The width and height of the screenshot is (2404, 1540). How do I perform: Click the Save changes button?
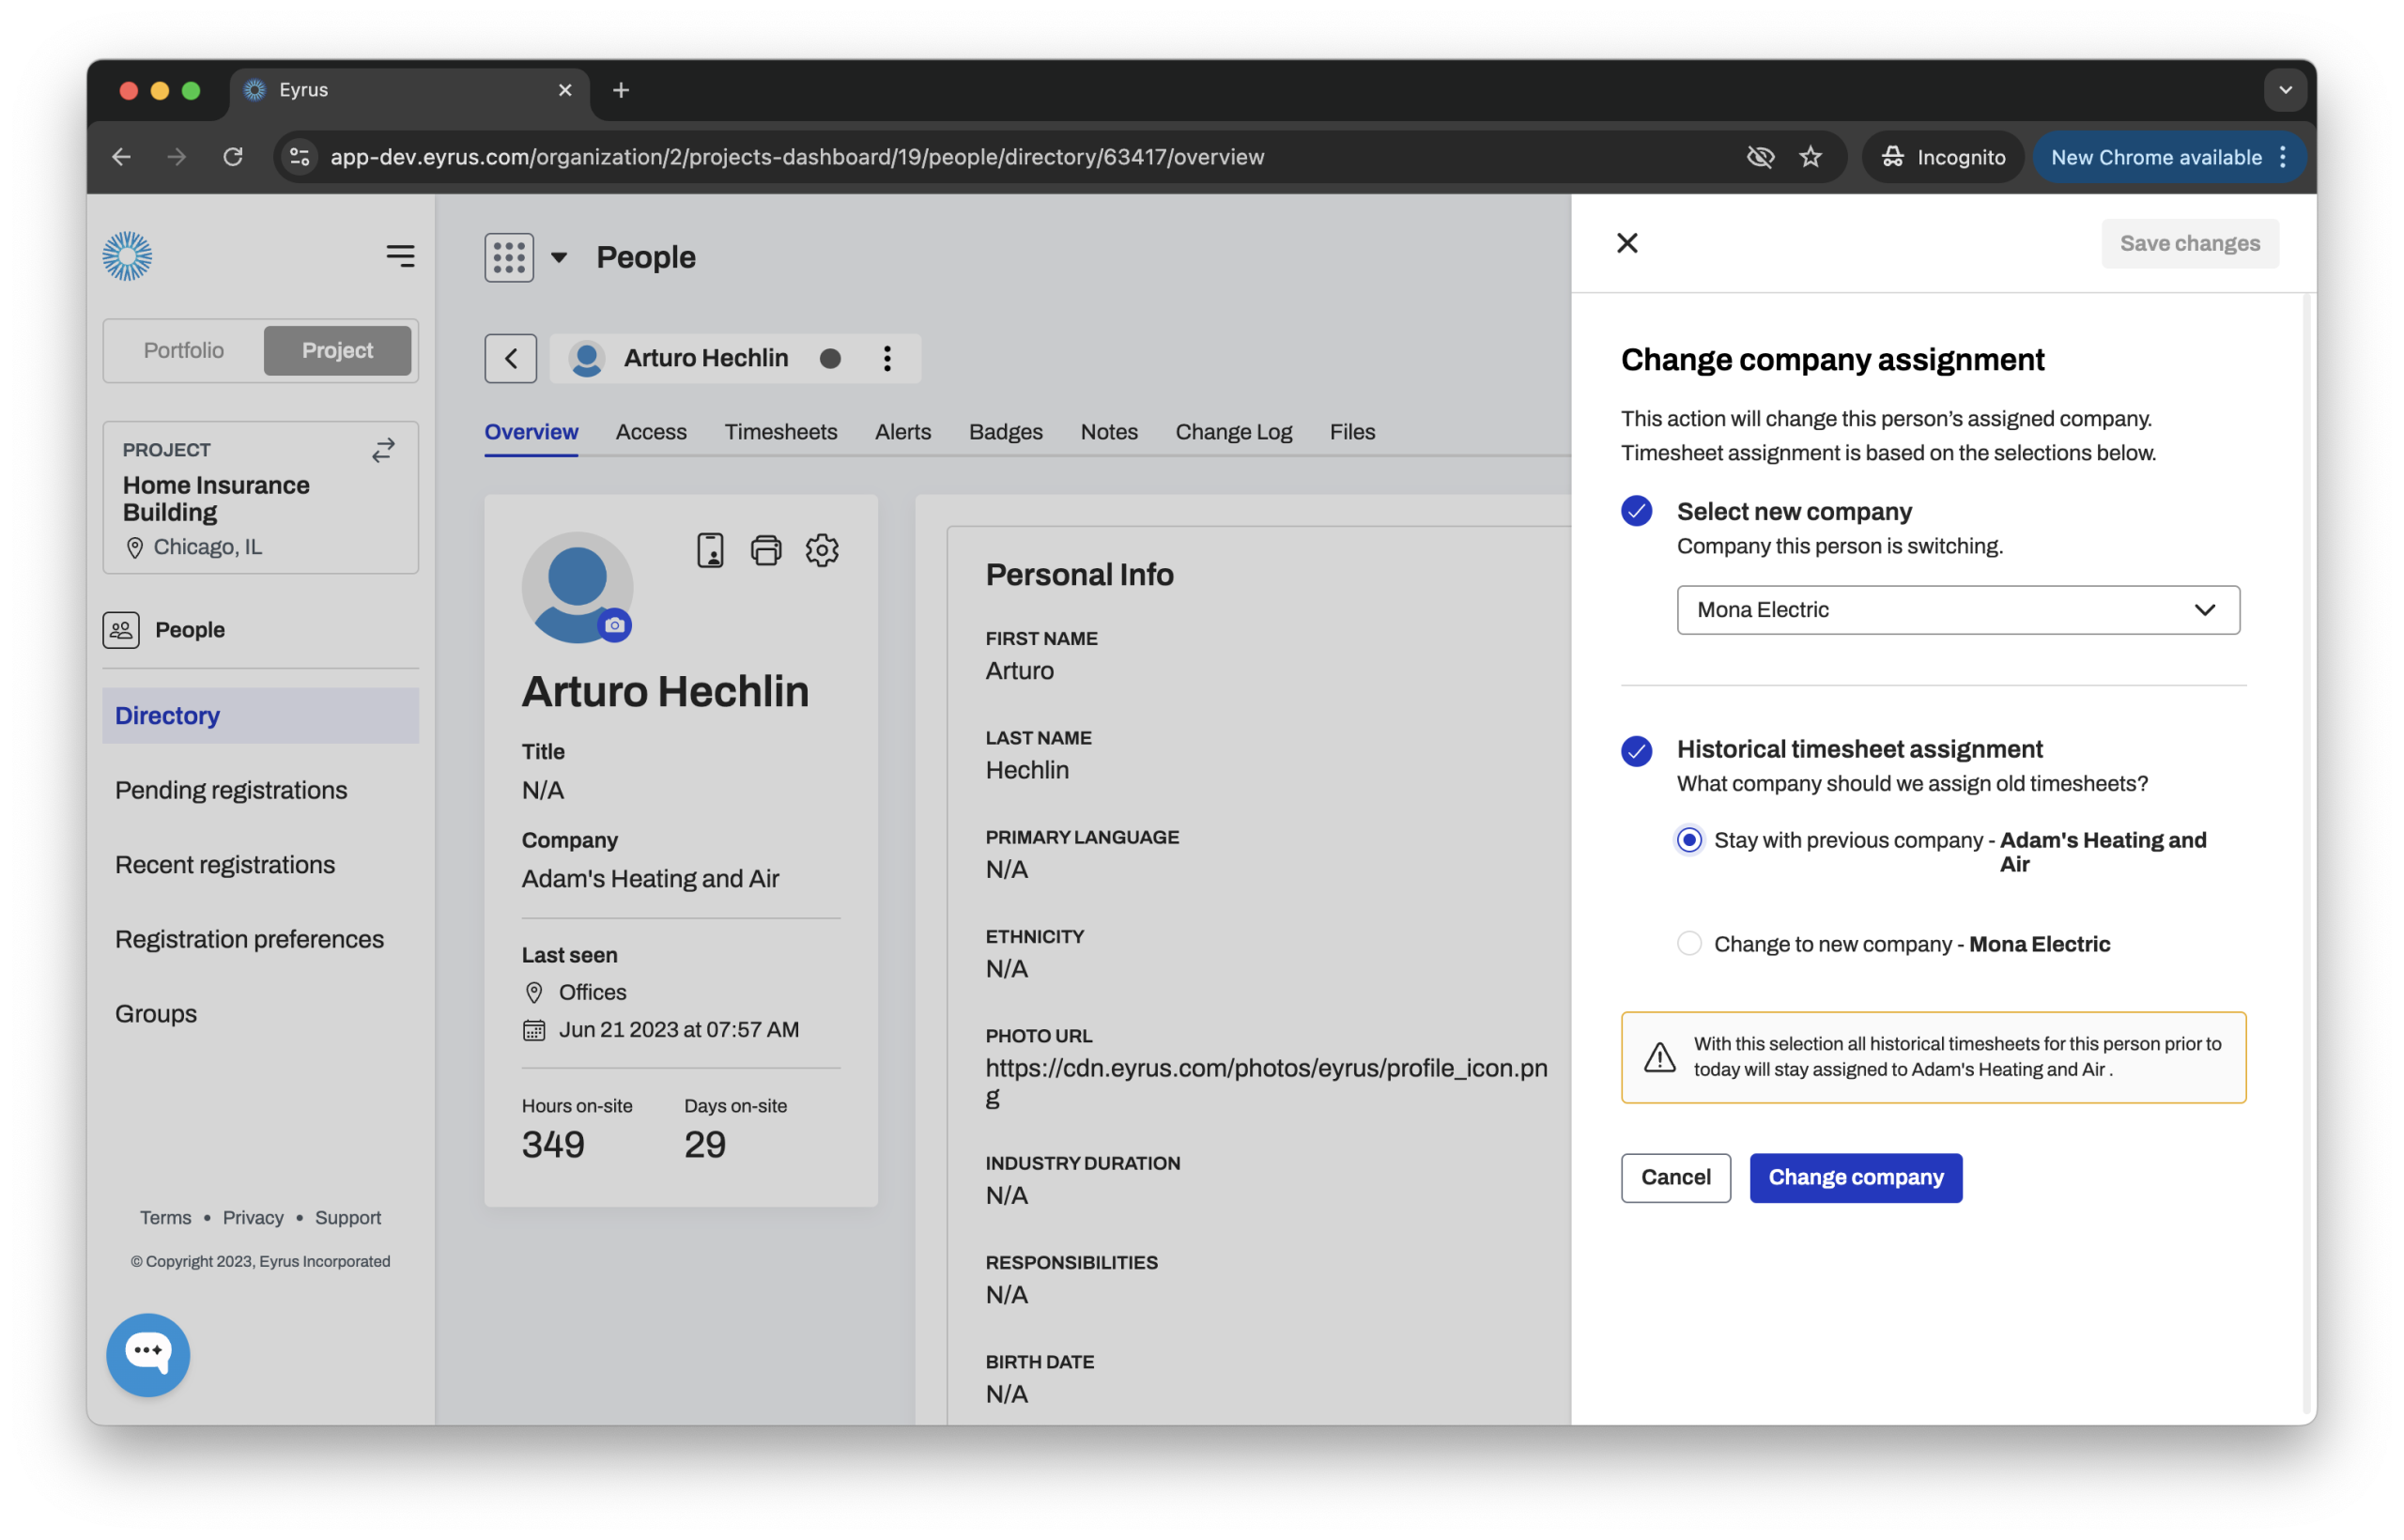pos(2190,243)
